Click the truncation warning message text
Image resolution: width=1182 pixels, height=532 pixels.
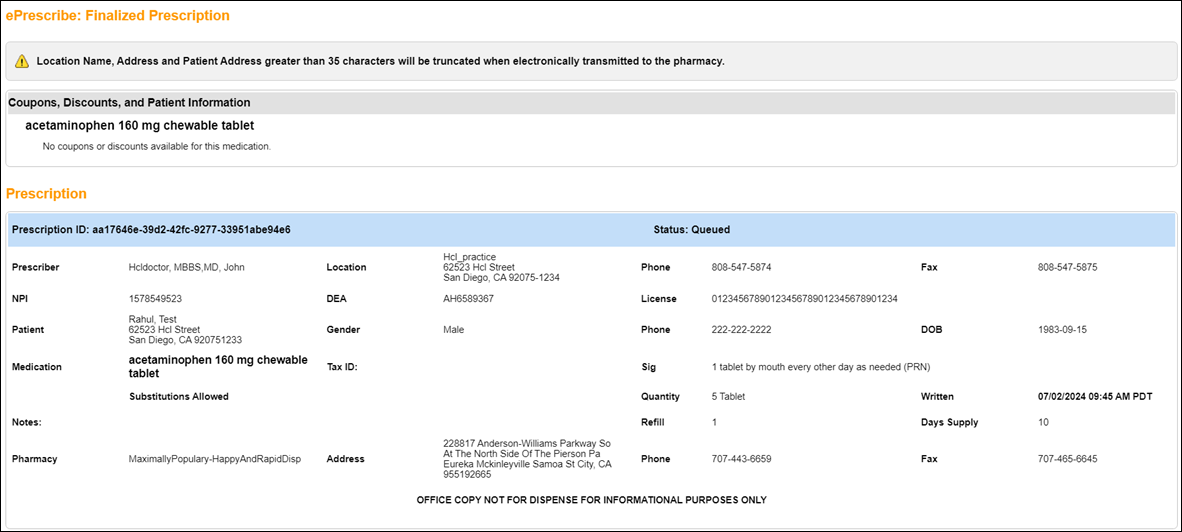pyautogui.click(x=380, y=62)
